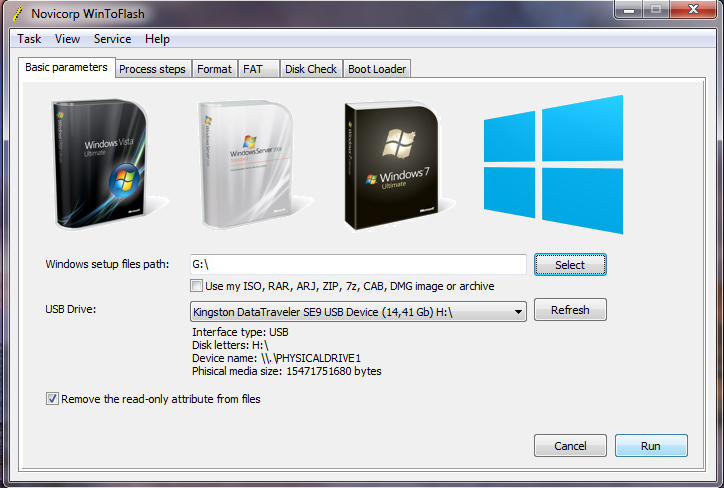This screenshot has width=724, height=488.
Task: Click Select to browse setup files
Action: pyautogui.click(x=570, y=265)
